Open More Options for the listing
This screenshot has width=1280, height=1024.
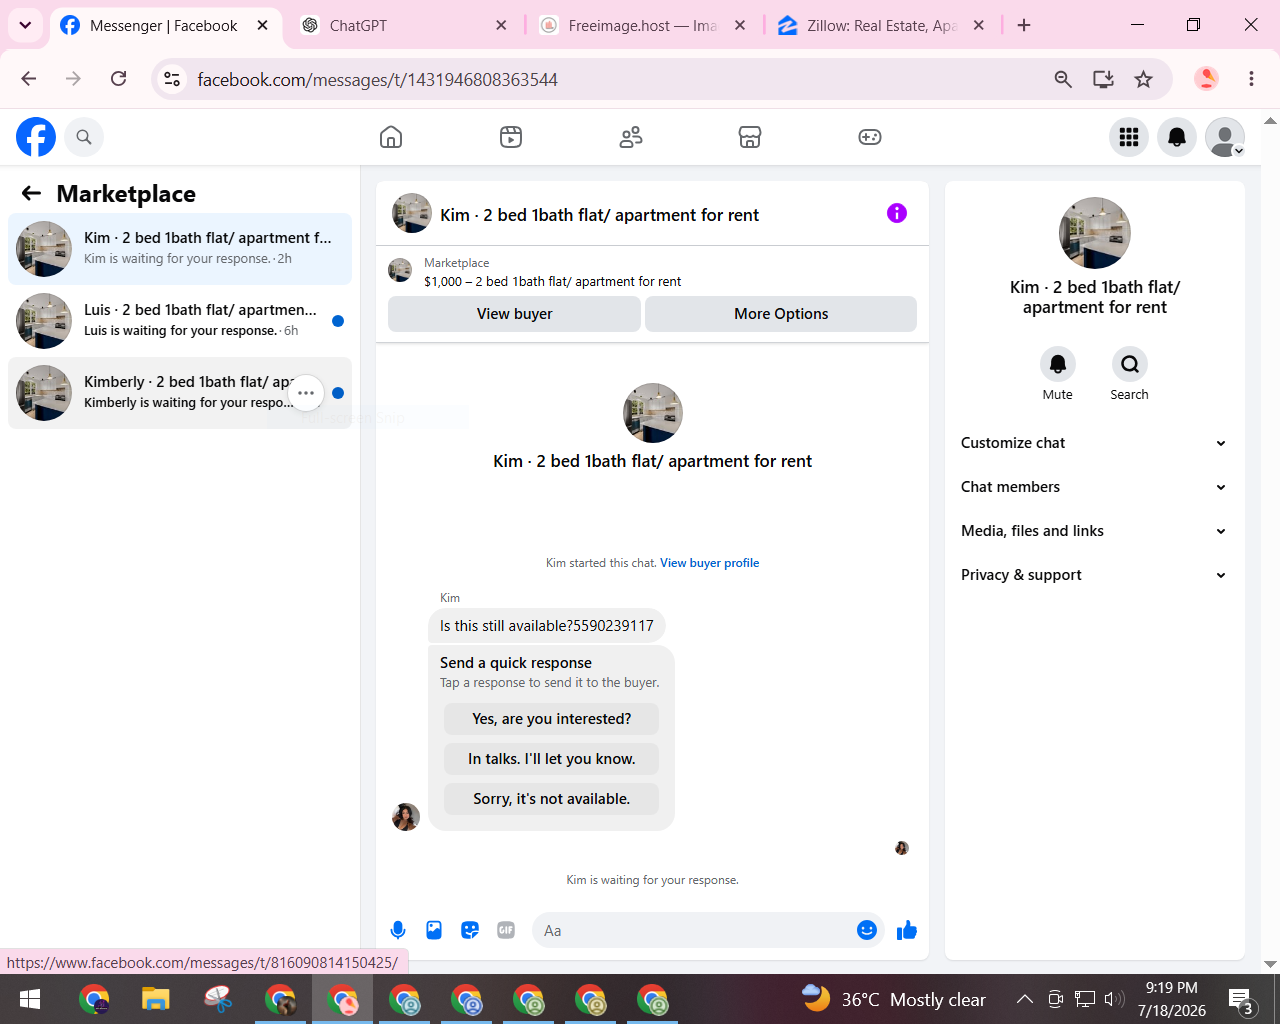[x=781, y=314]
